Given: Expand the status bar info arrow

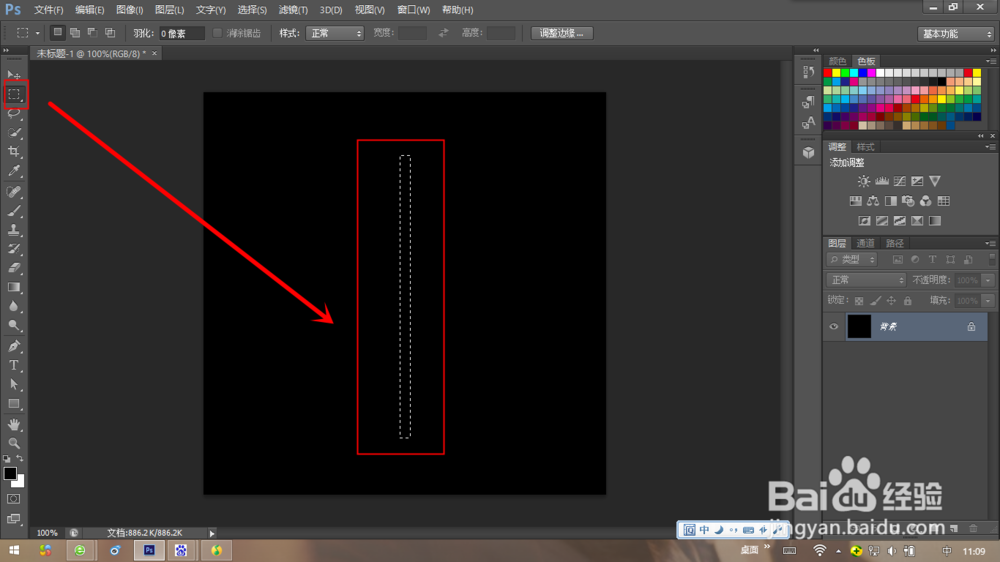Looking at the screenshot, I should click(212, 533).
